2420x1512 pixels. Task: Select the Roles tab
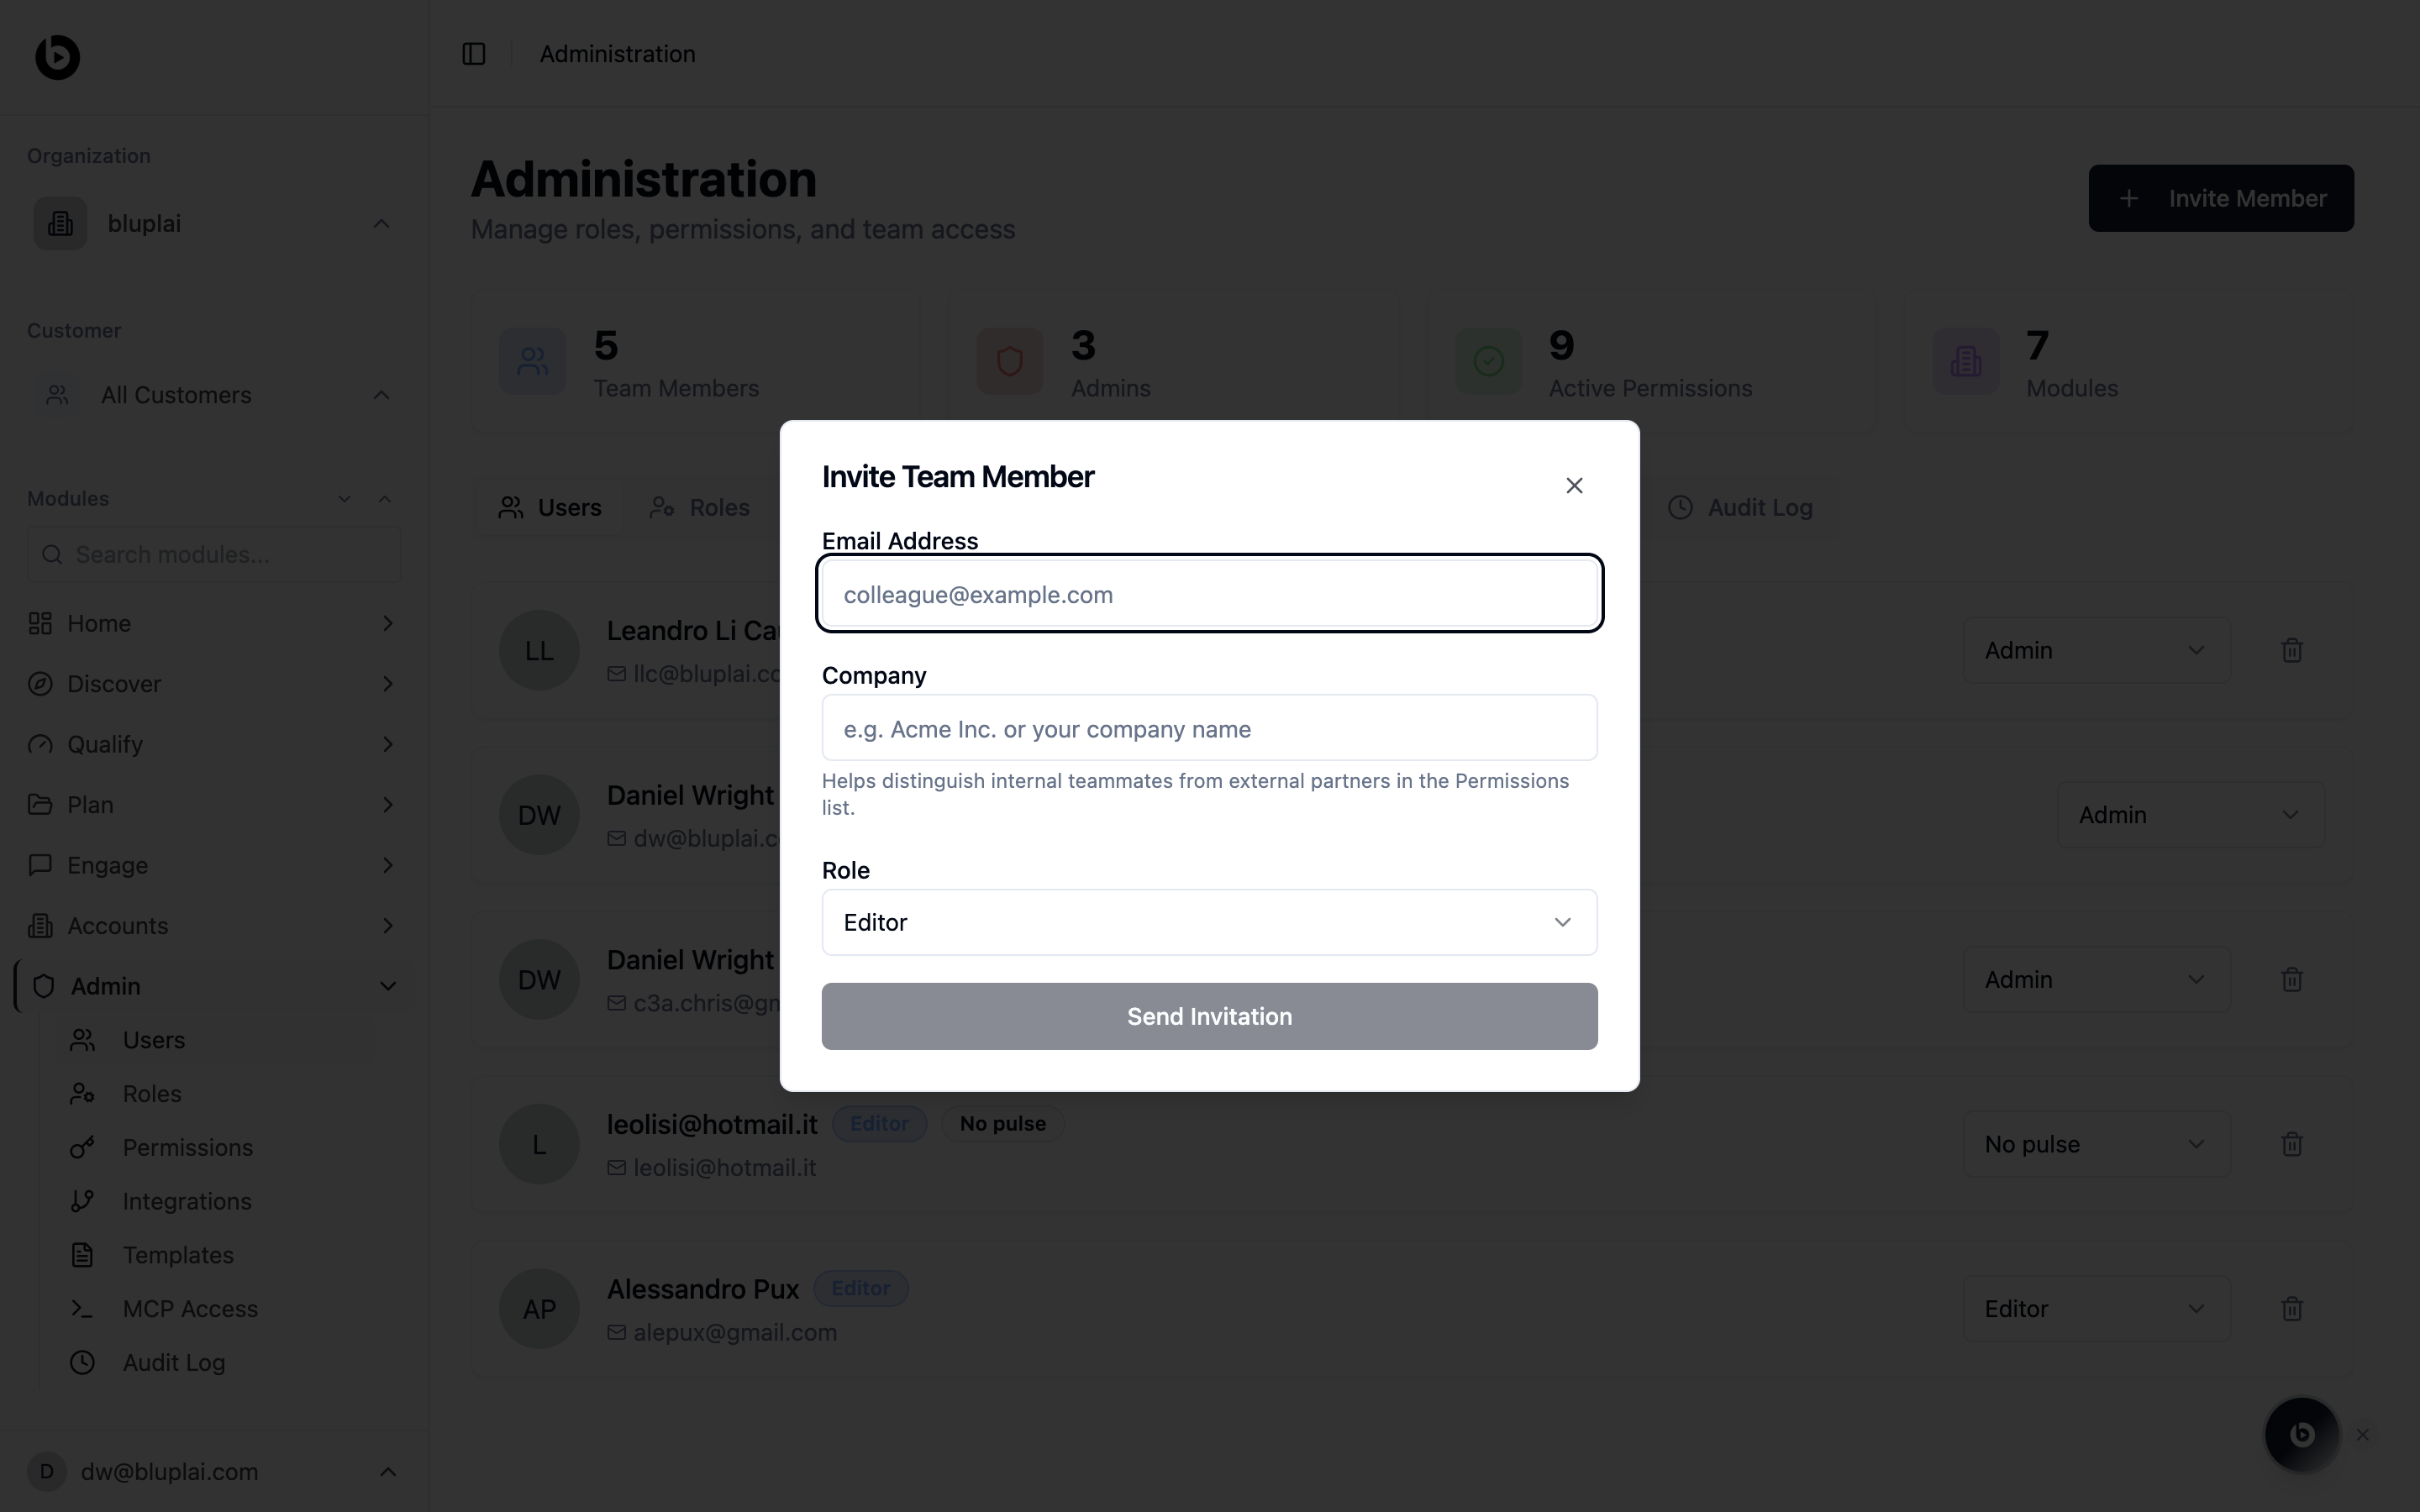point(700,508)
